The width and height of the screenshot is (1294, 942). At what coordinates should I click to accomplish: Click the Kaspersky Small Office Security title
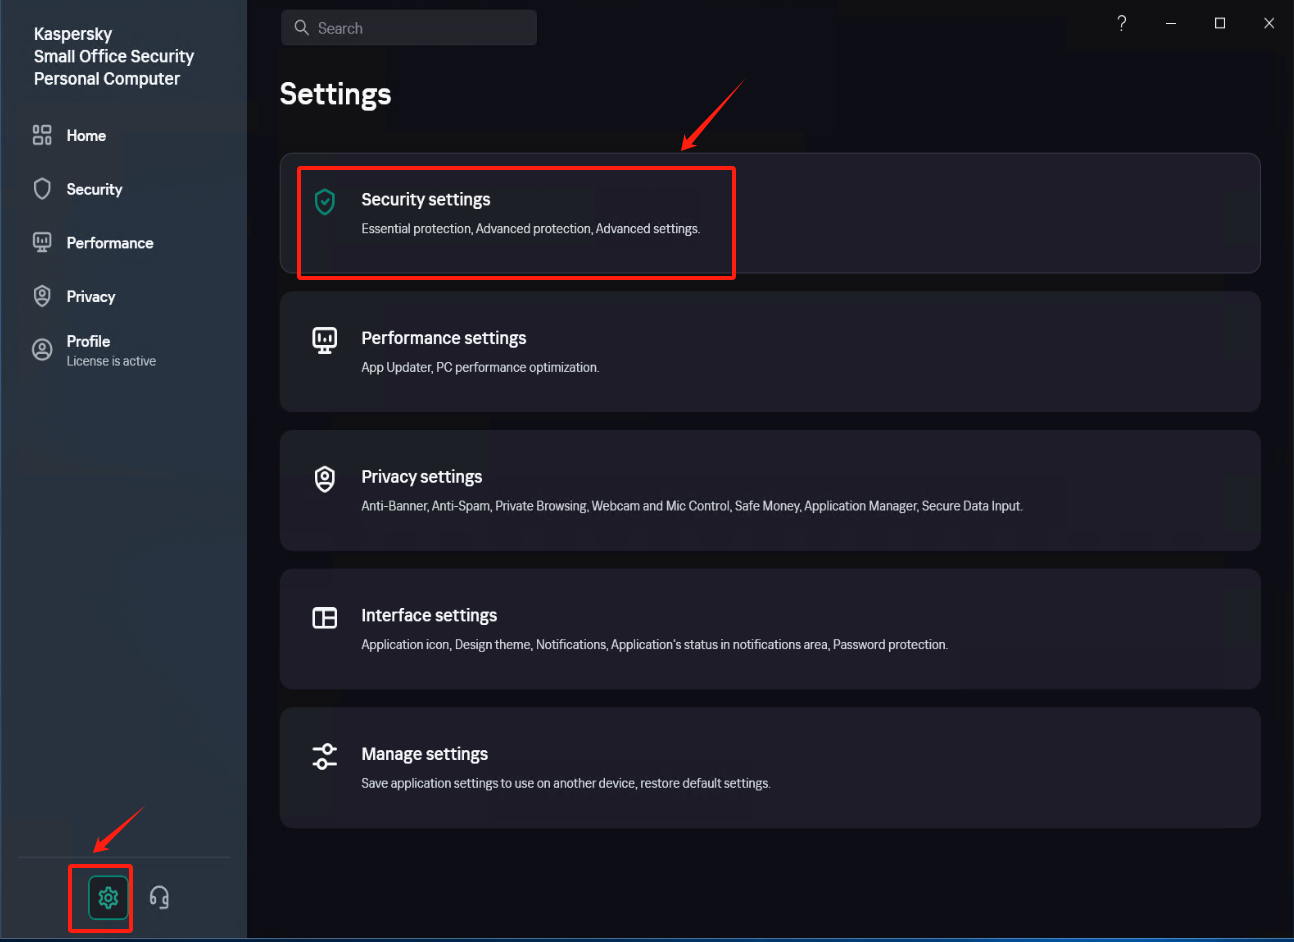point(114,56)
